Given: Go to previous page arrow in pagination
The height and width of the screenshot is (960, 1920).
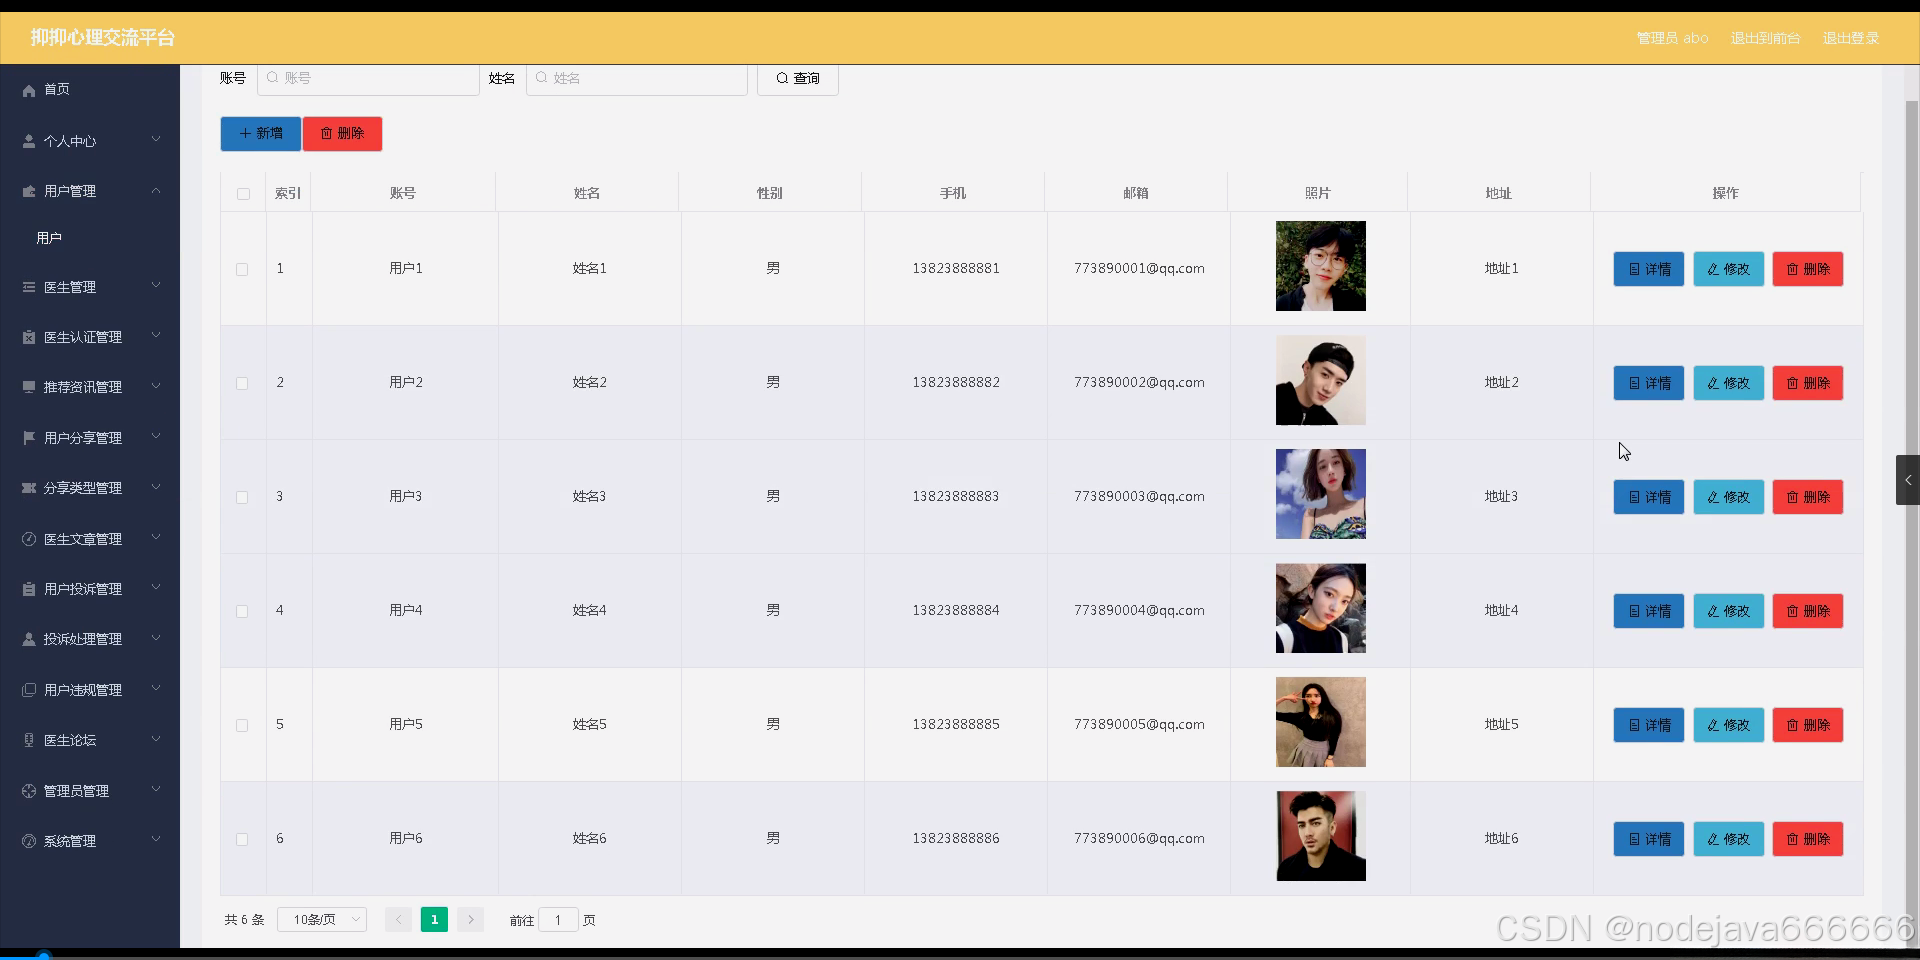Looking at the screenshot, I should pos(398,920).
